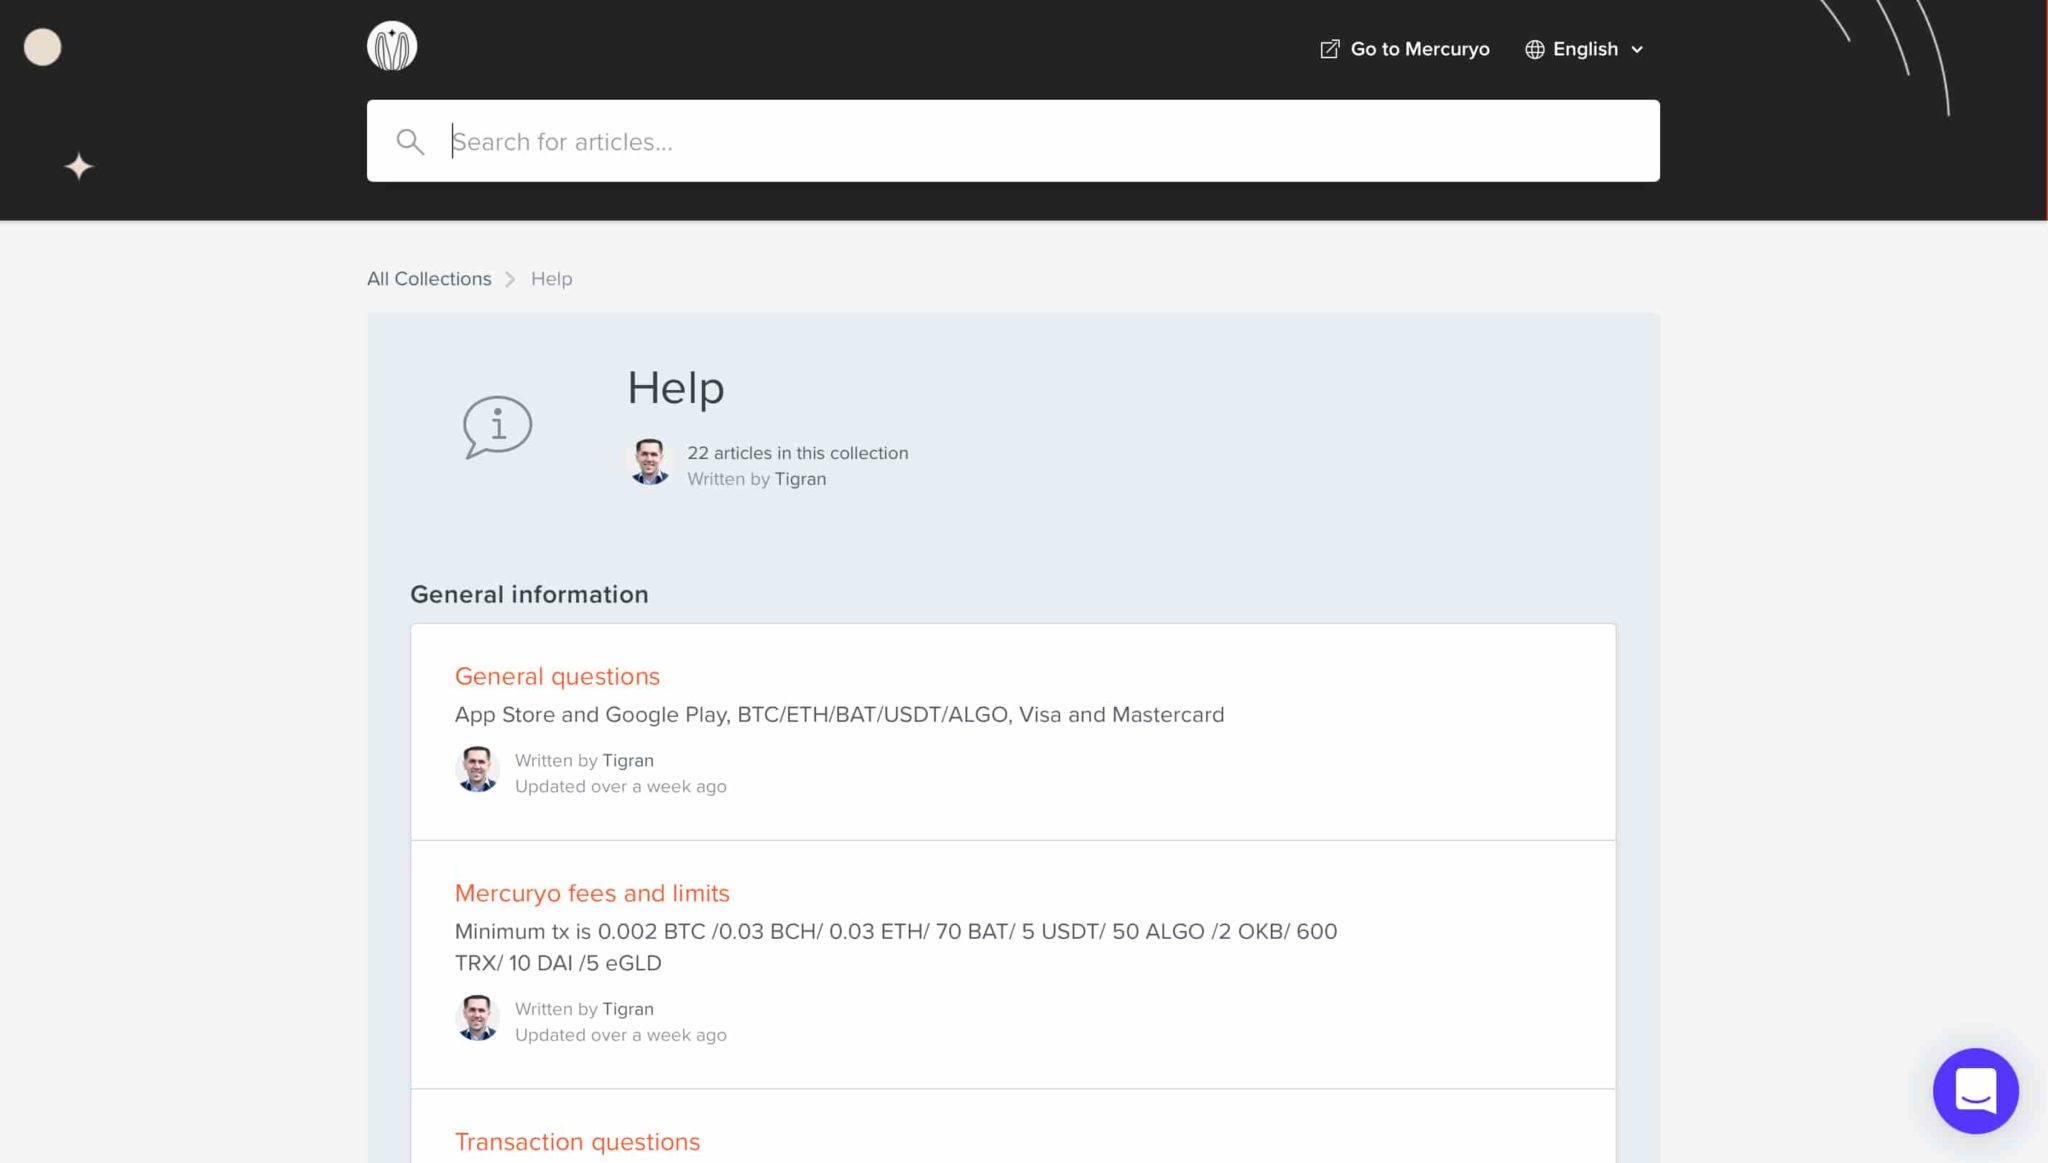The image size is (2048, 1163).
Task: Open the Intercom chat messenger bubble
Action: tap(1975, 1090)
